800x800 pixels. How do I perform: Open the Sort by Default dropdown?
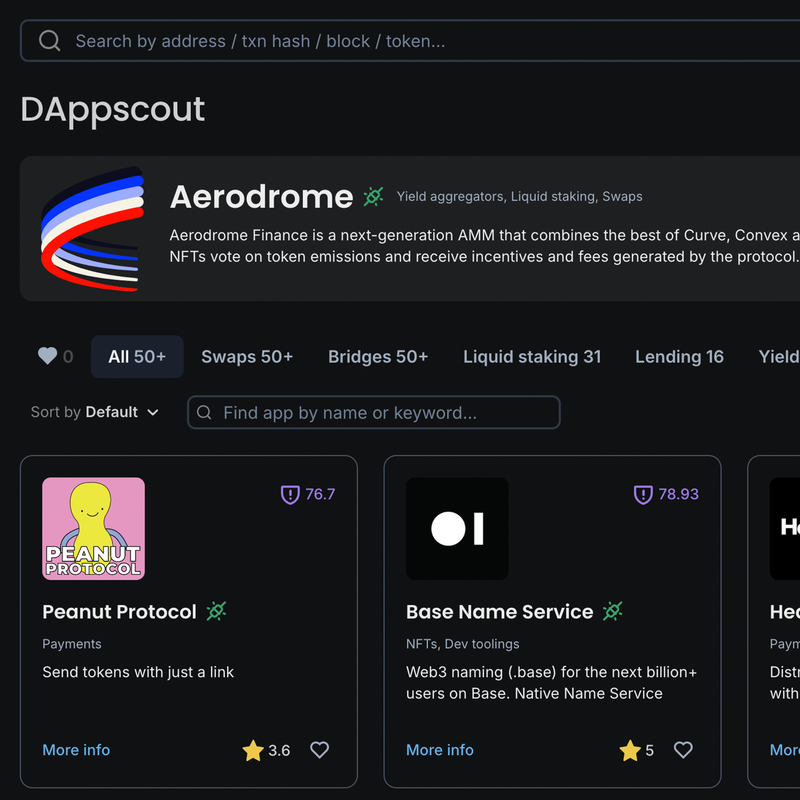(x=95, y=412)
